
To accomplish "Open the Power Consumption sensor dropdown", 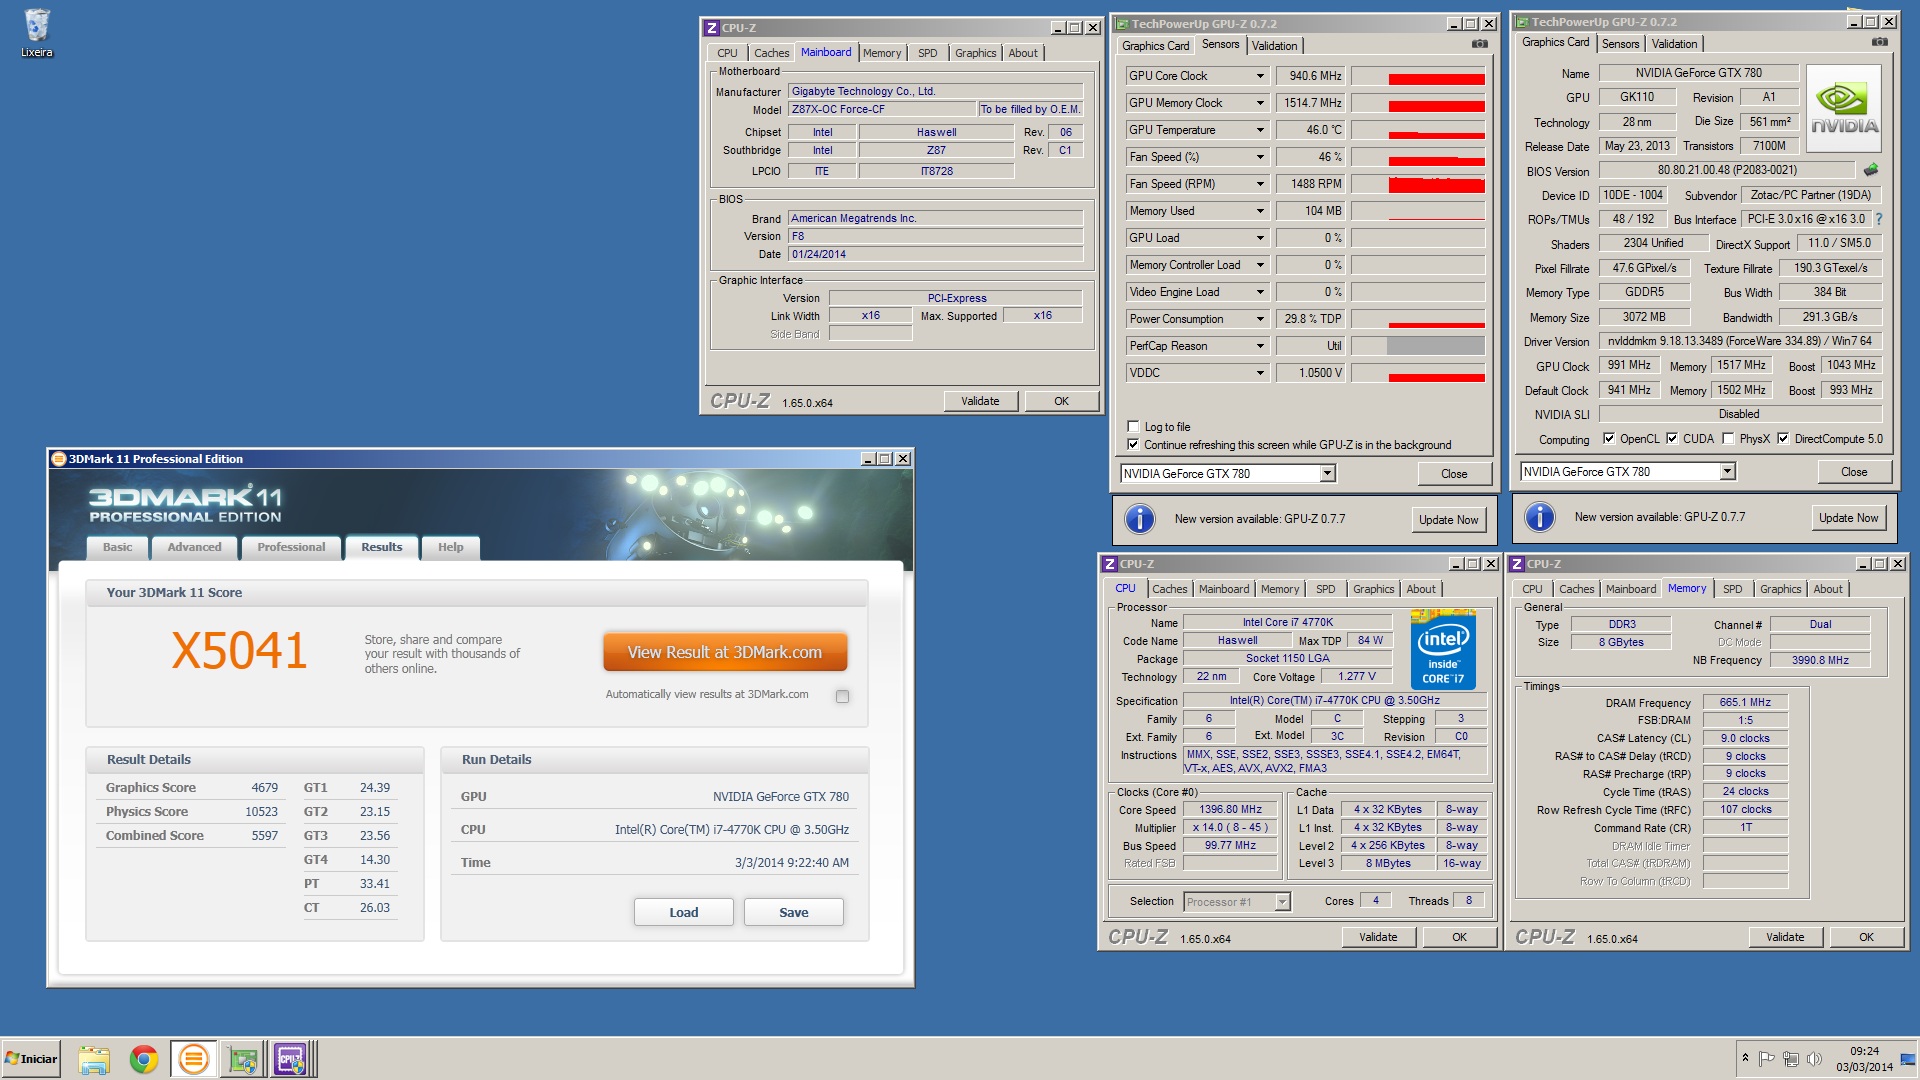I will click(1260, 319).
